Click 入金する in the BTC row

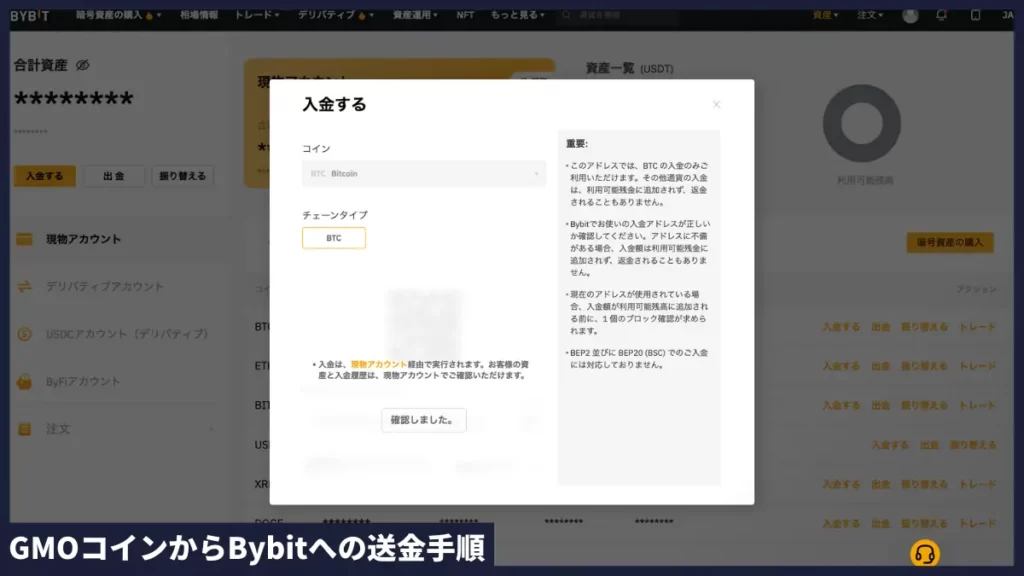click(840, 327)
